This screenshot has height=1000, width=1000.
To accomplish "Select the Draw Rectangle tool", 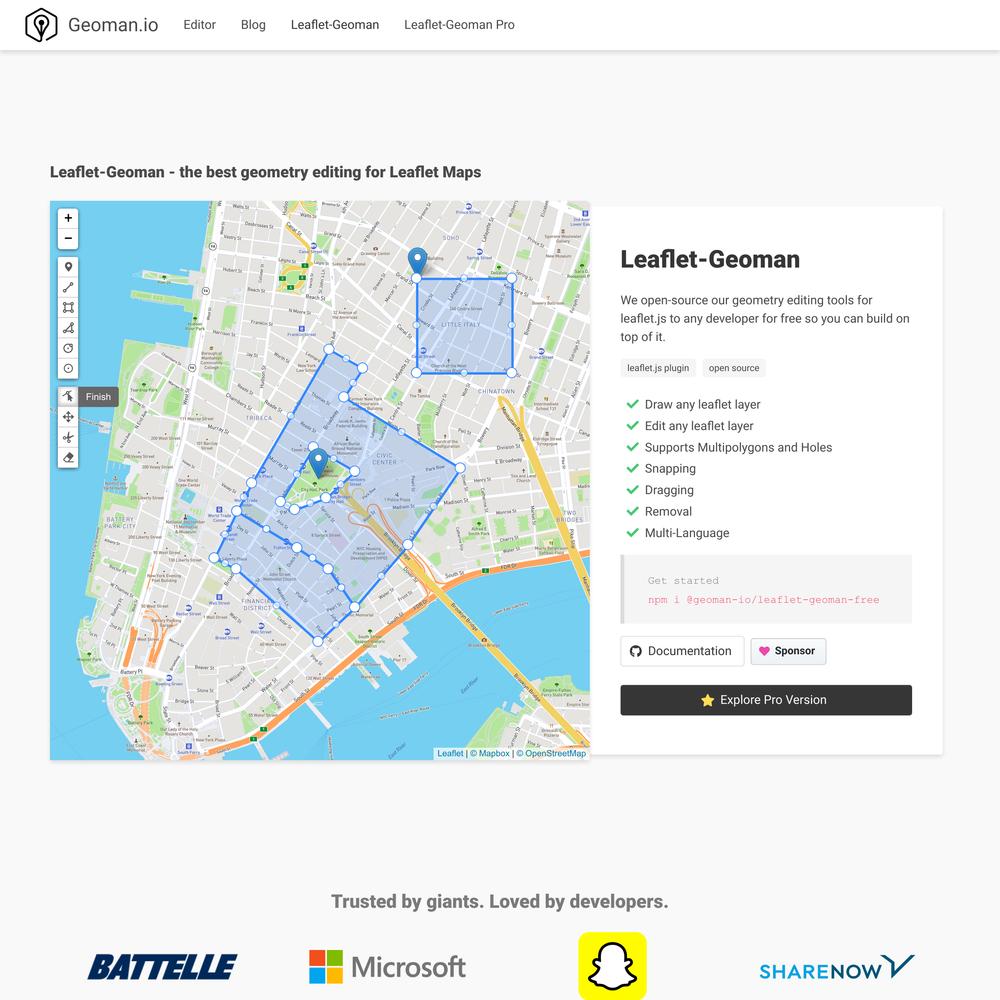I will pos(68,307).
